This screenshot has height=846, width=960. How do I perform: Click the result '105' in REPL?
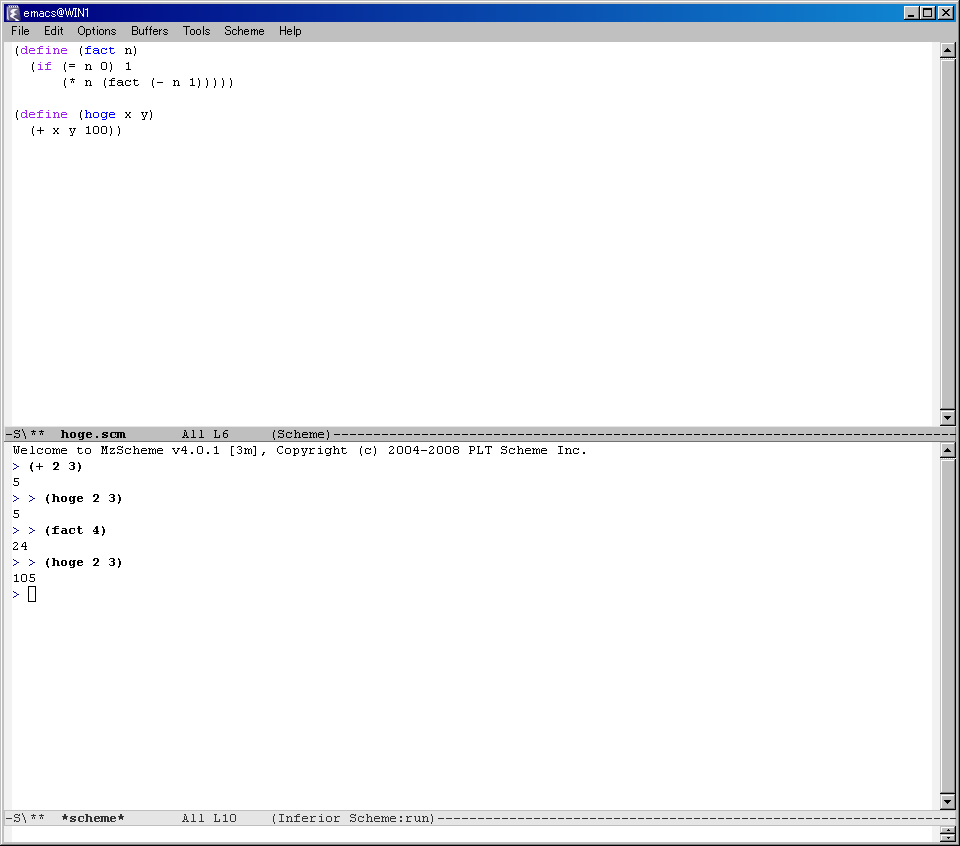point(24,578)
